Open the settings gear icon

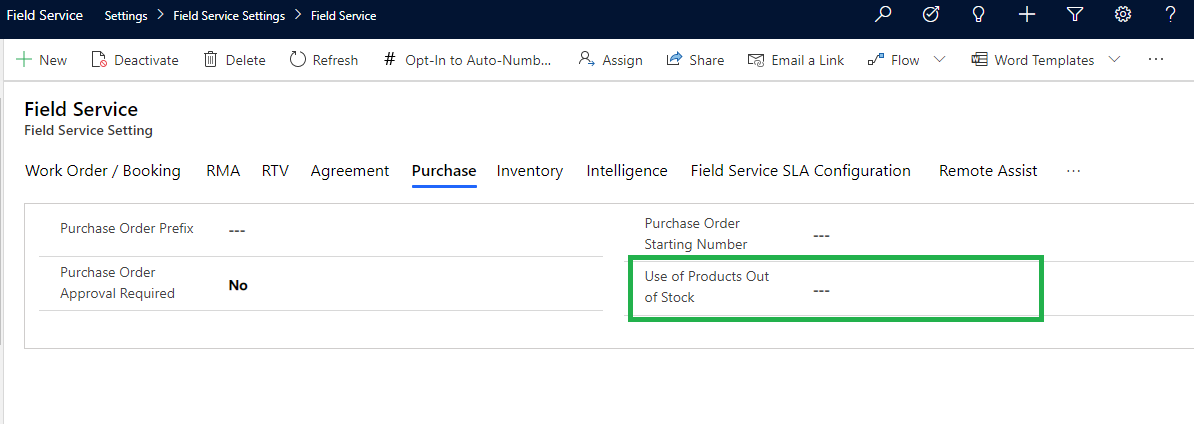click(1123, 15)
